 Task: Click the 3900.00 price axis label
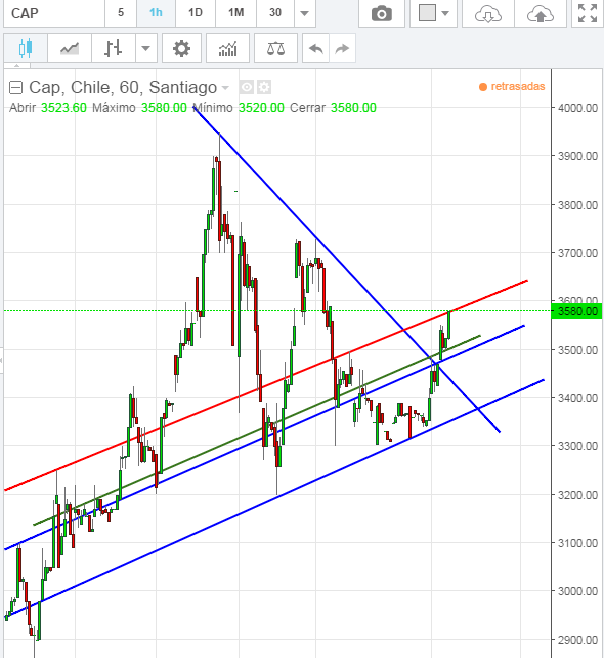[578, 156]
